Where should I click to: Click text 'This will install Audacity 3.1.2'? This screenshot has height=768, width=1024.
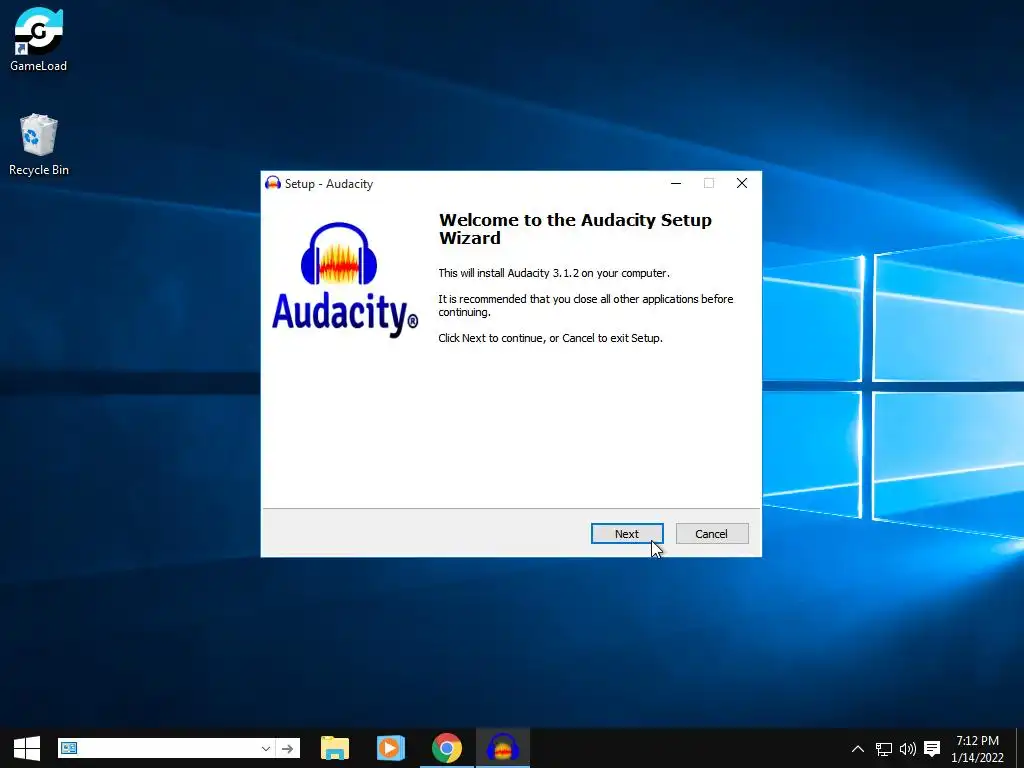[554, 273]
